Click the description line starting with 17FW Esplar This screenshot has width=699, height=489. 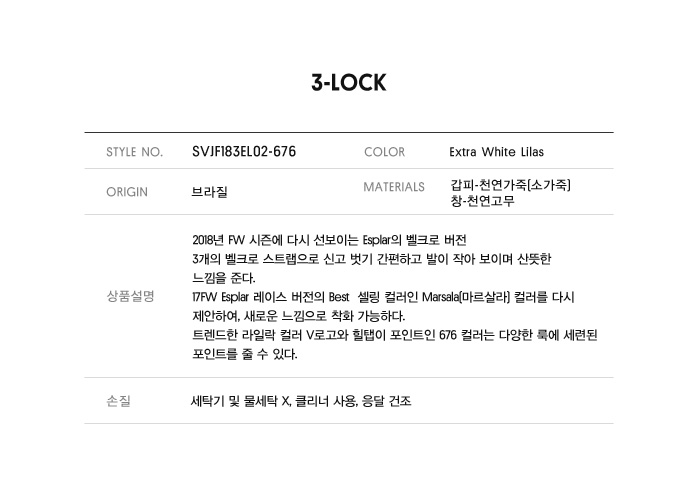tap(382, 297)
